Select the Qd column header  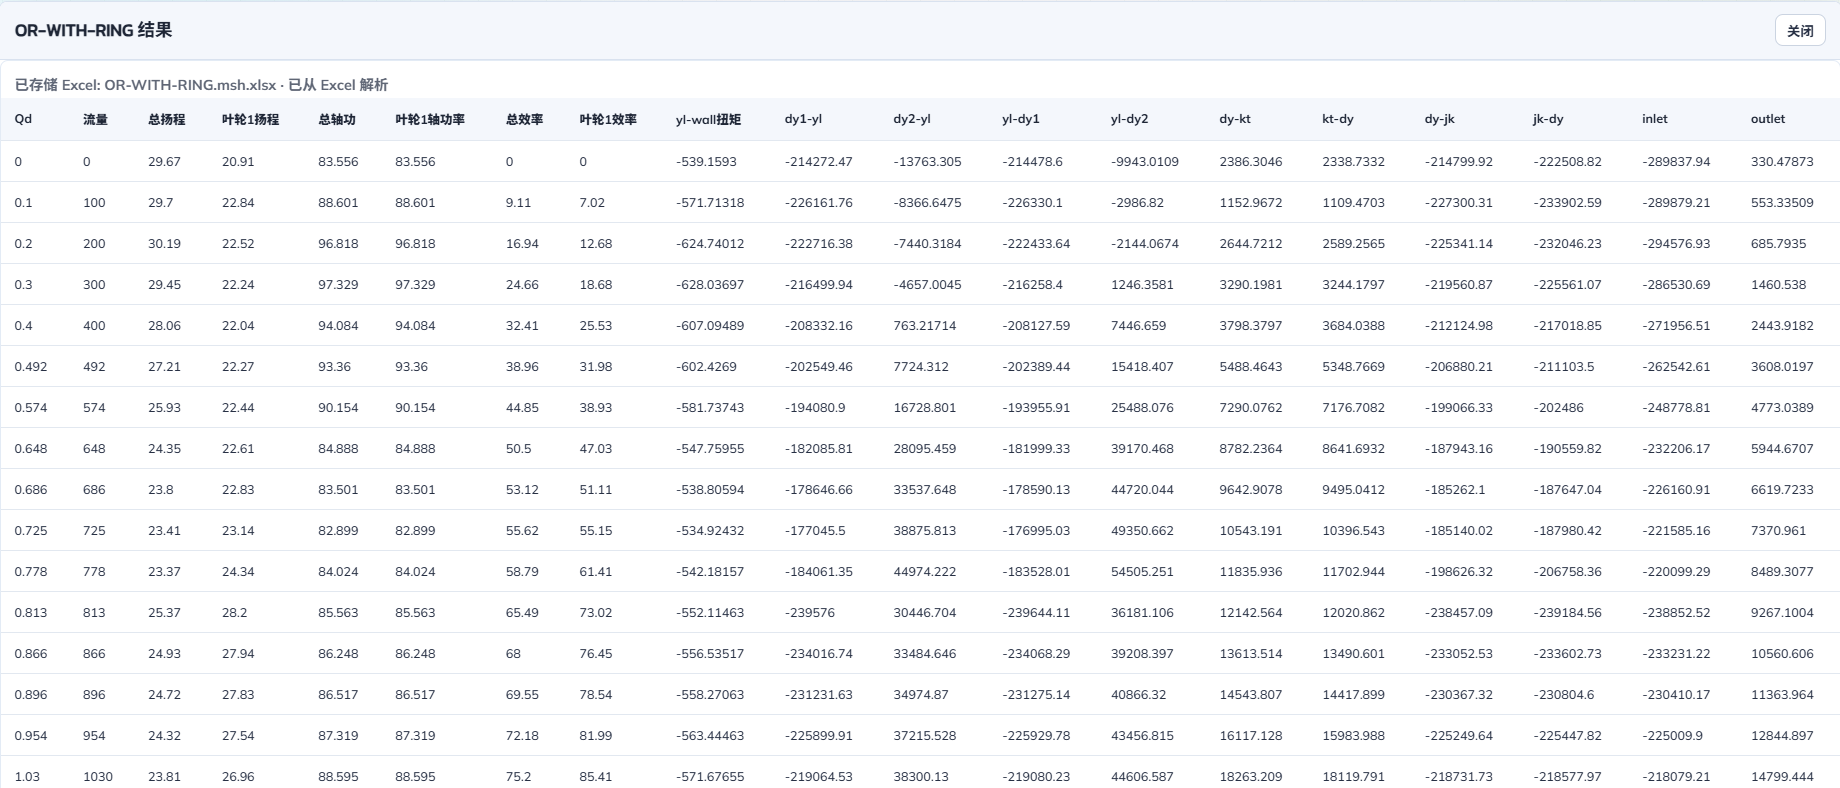pyautogui.click(x=23, y=119)
